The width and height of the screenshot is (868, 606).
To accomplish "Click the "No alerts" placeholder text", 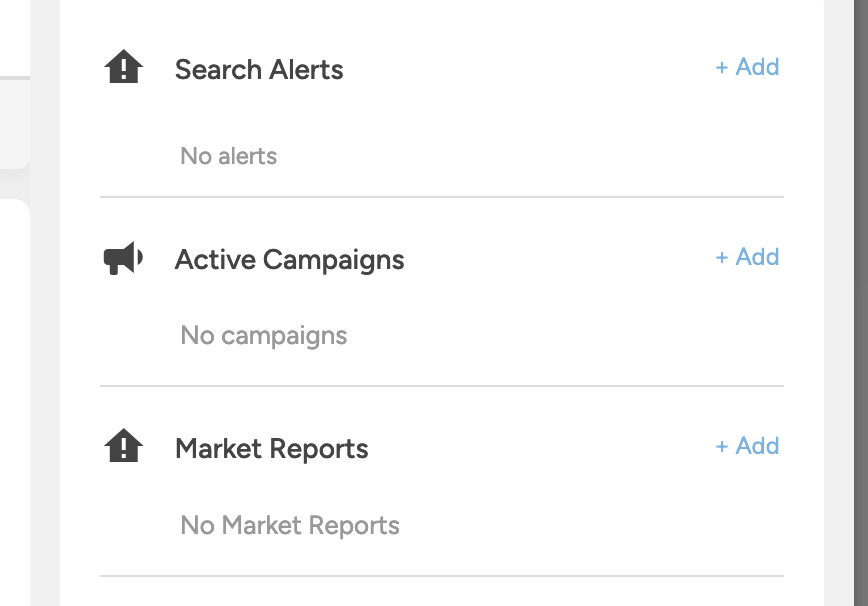I will point(229,156).
